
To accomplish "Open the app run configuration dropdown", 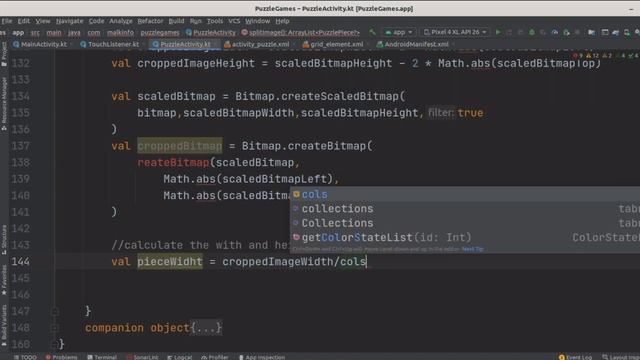I will coord(399,32).
